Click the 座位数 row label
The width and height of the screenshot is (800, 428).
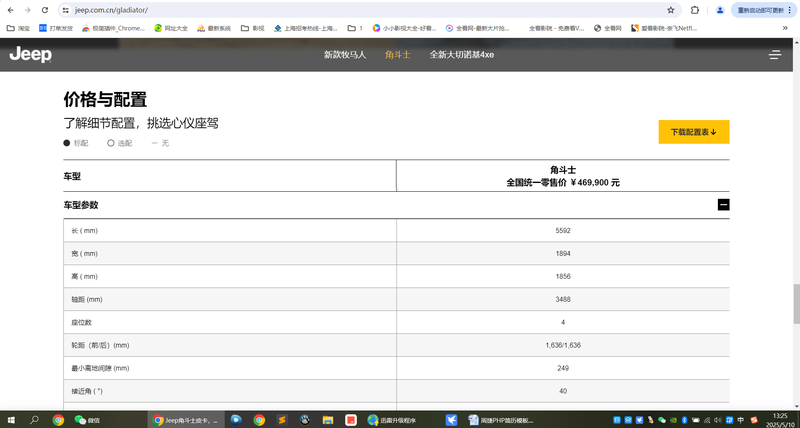(x=81, y=322)
